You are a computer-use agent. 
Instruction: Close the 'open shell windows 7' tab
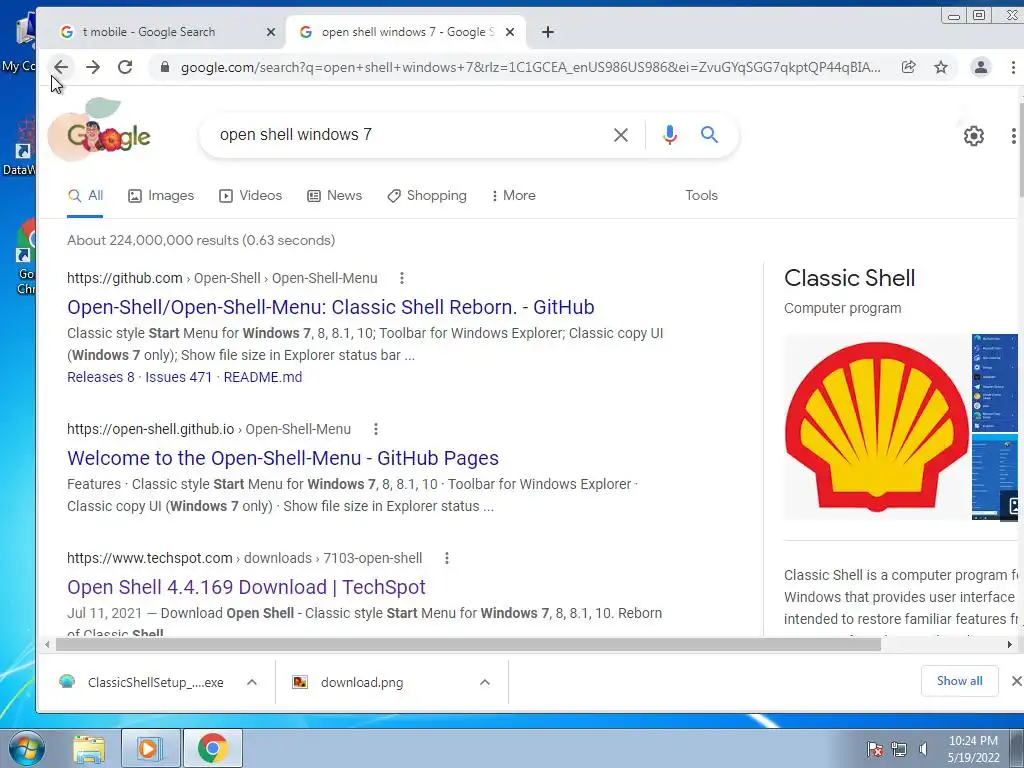(510, 32)
